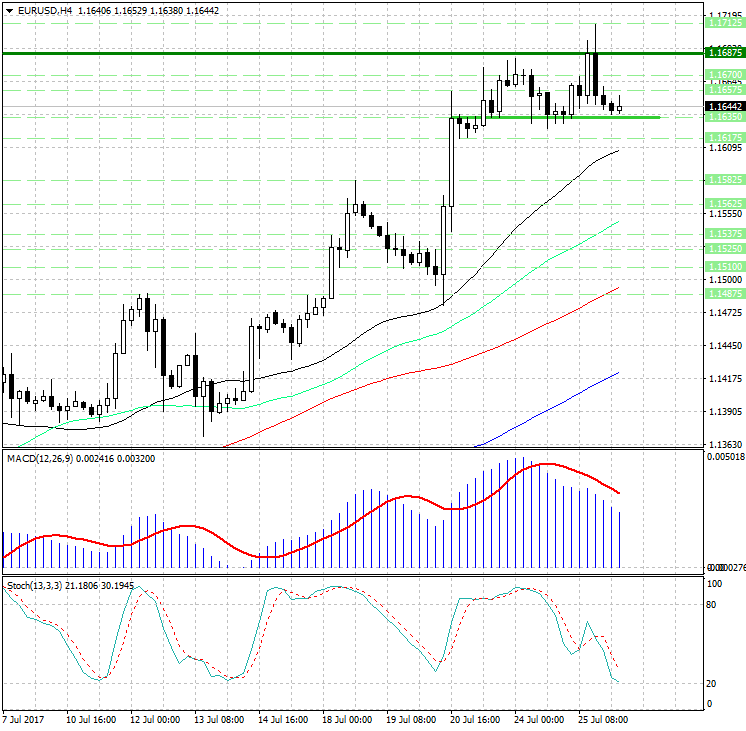Select the 1.14450 axis price value
The height and width of the screenshot is (731, 746).
(x=725, y=346)
